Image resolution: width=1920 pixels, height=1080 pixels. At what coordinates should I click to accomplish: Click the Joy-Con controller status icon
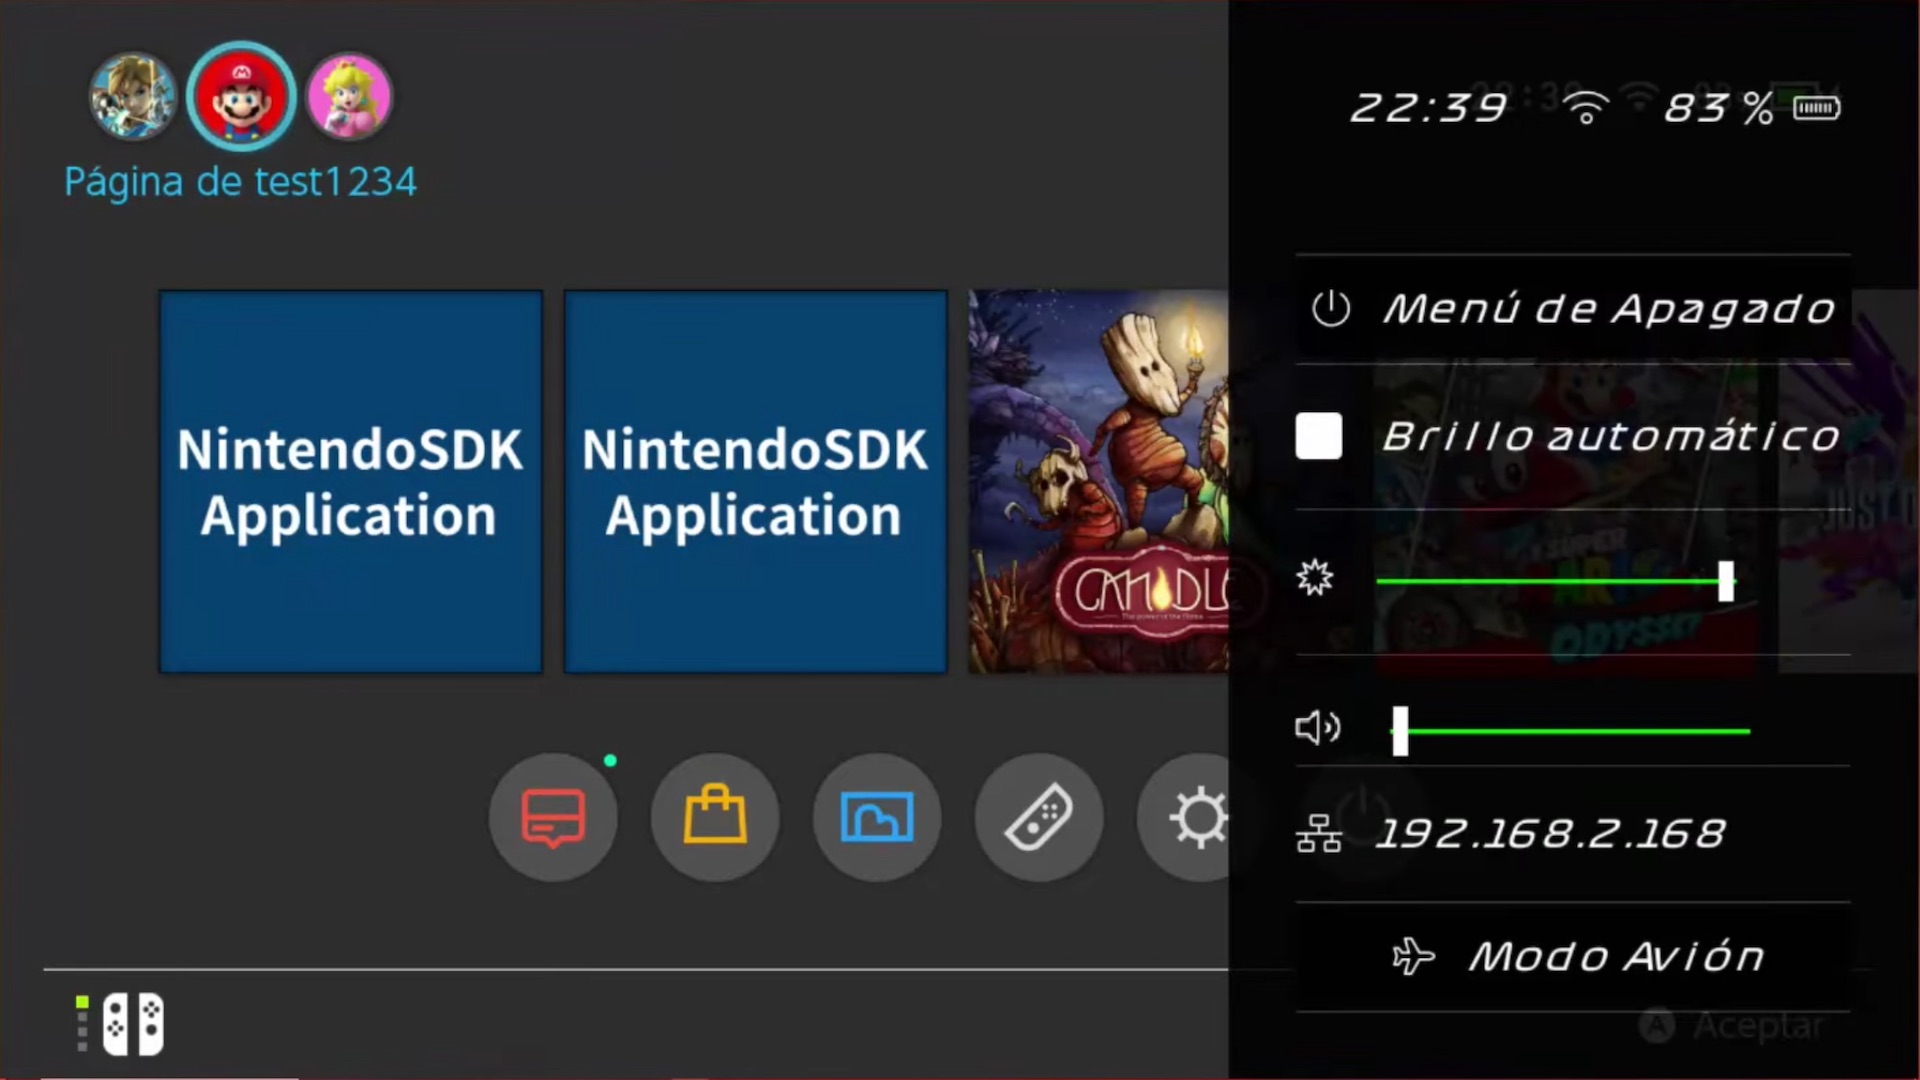[x=132, y=1024]
